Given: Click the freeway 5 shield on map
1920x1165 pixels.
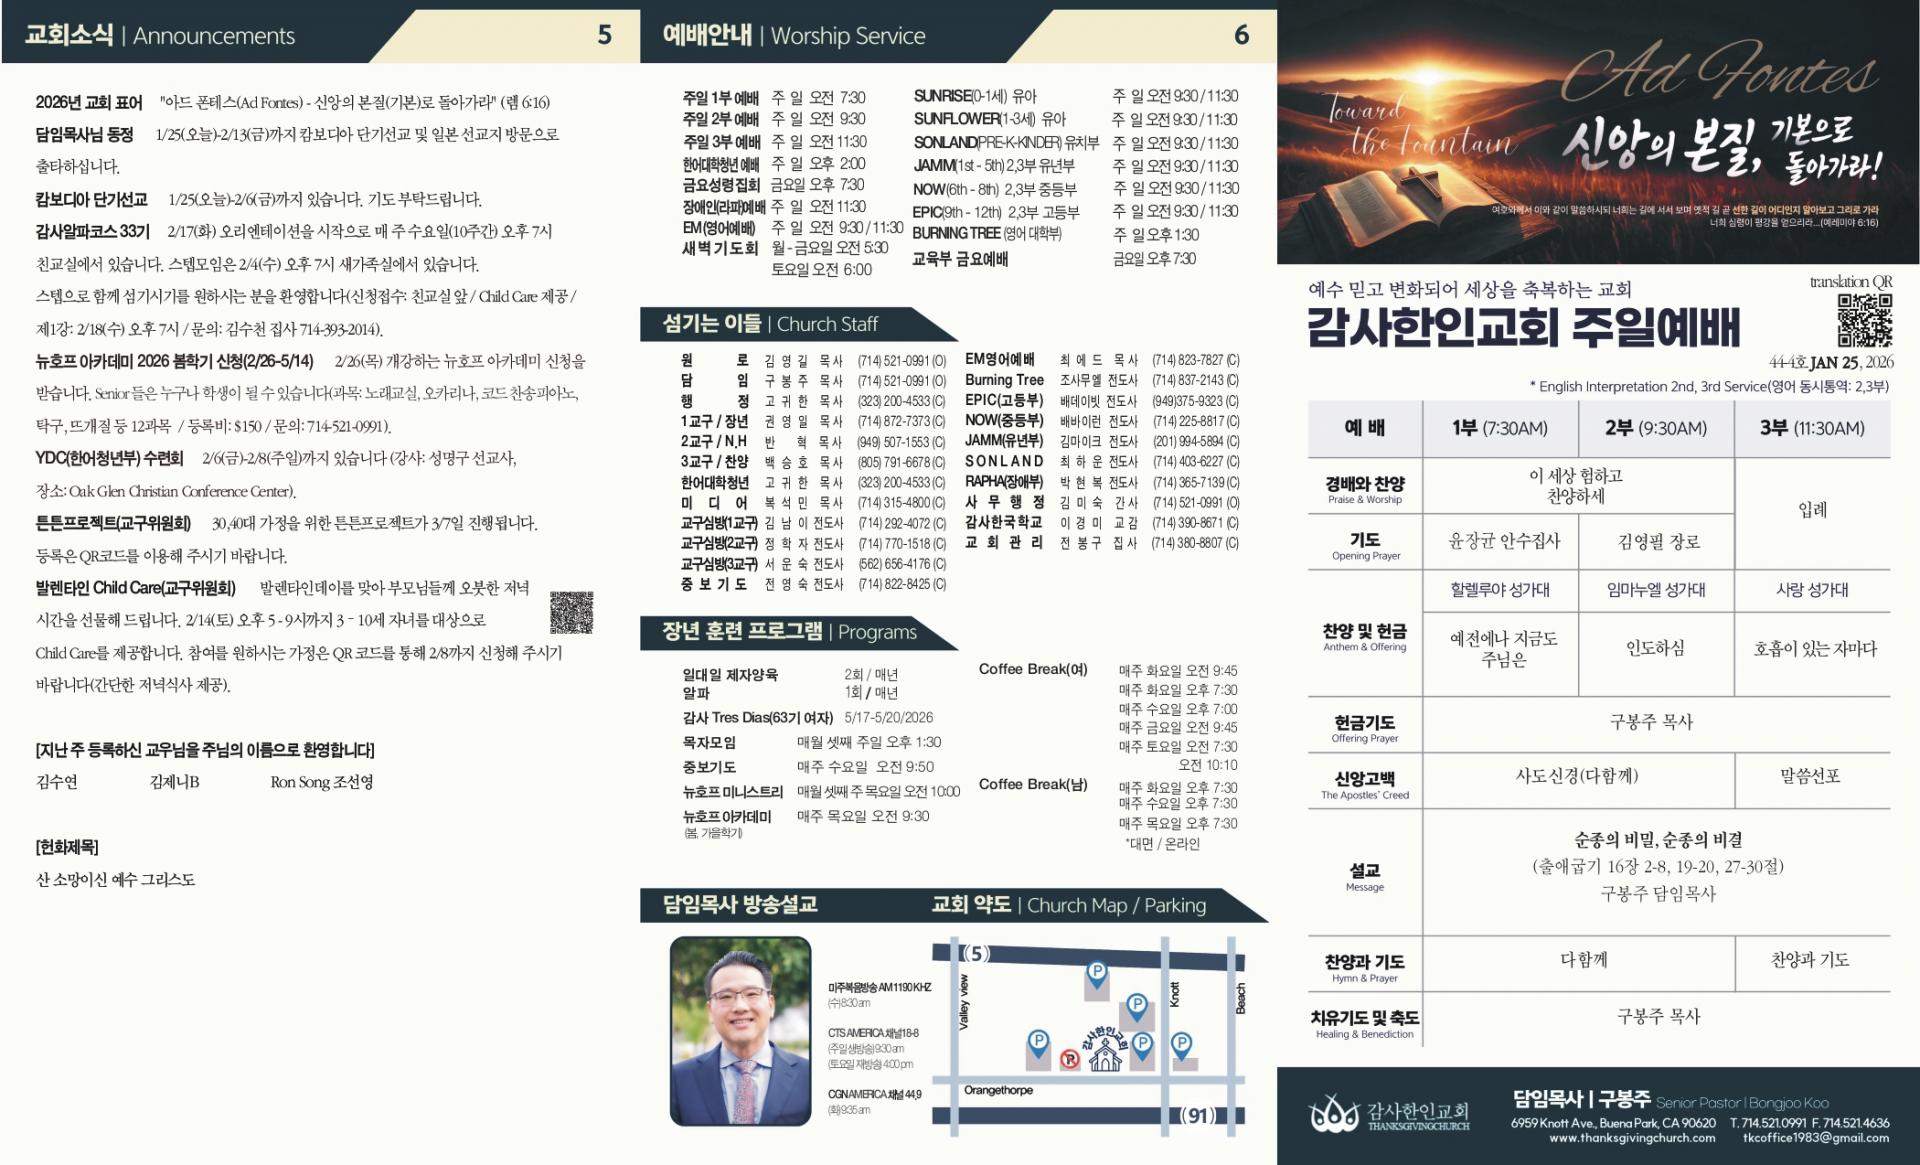Looking at the screenshot, I should pos(976,953).
